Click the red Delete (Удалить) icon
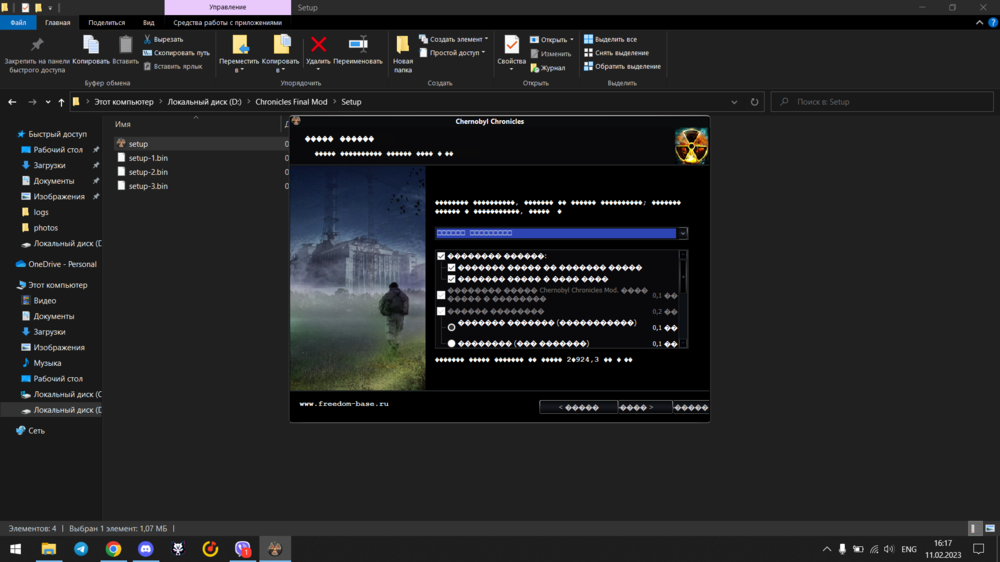The width and height of the screenshot is (1000, 562). (x=318, y=45)
